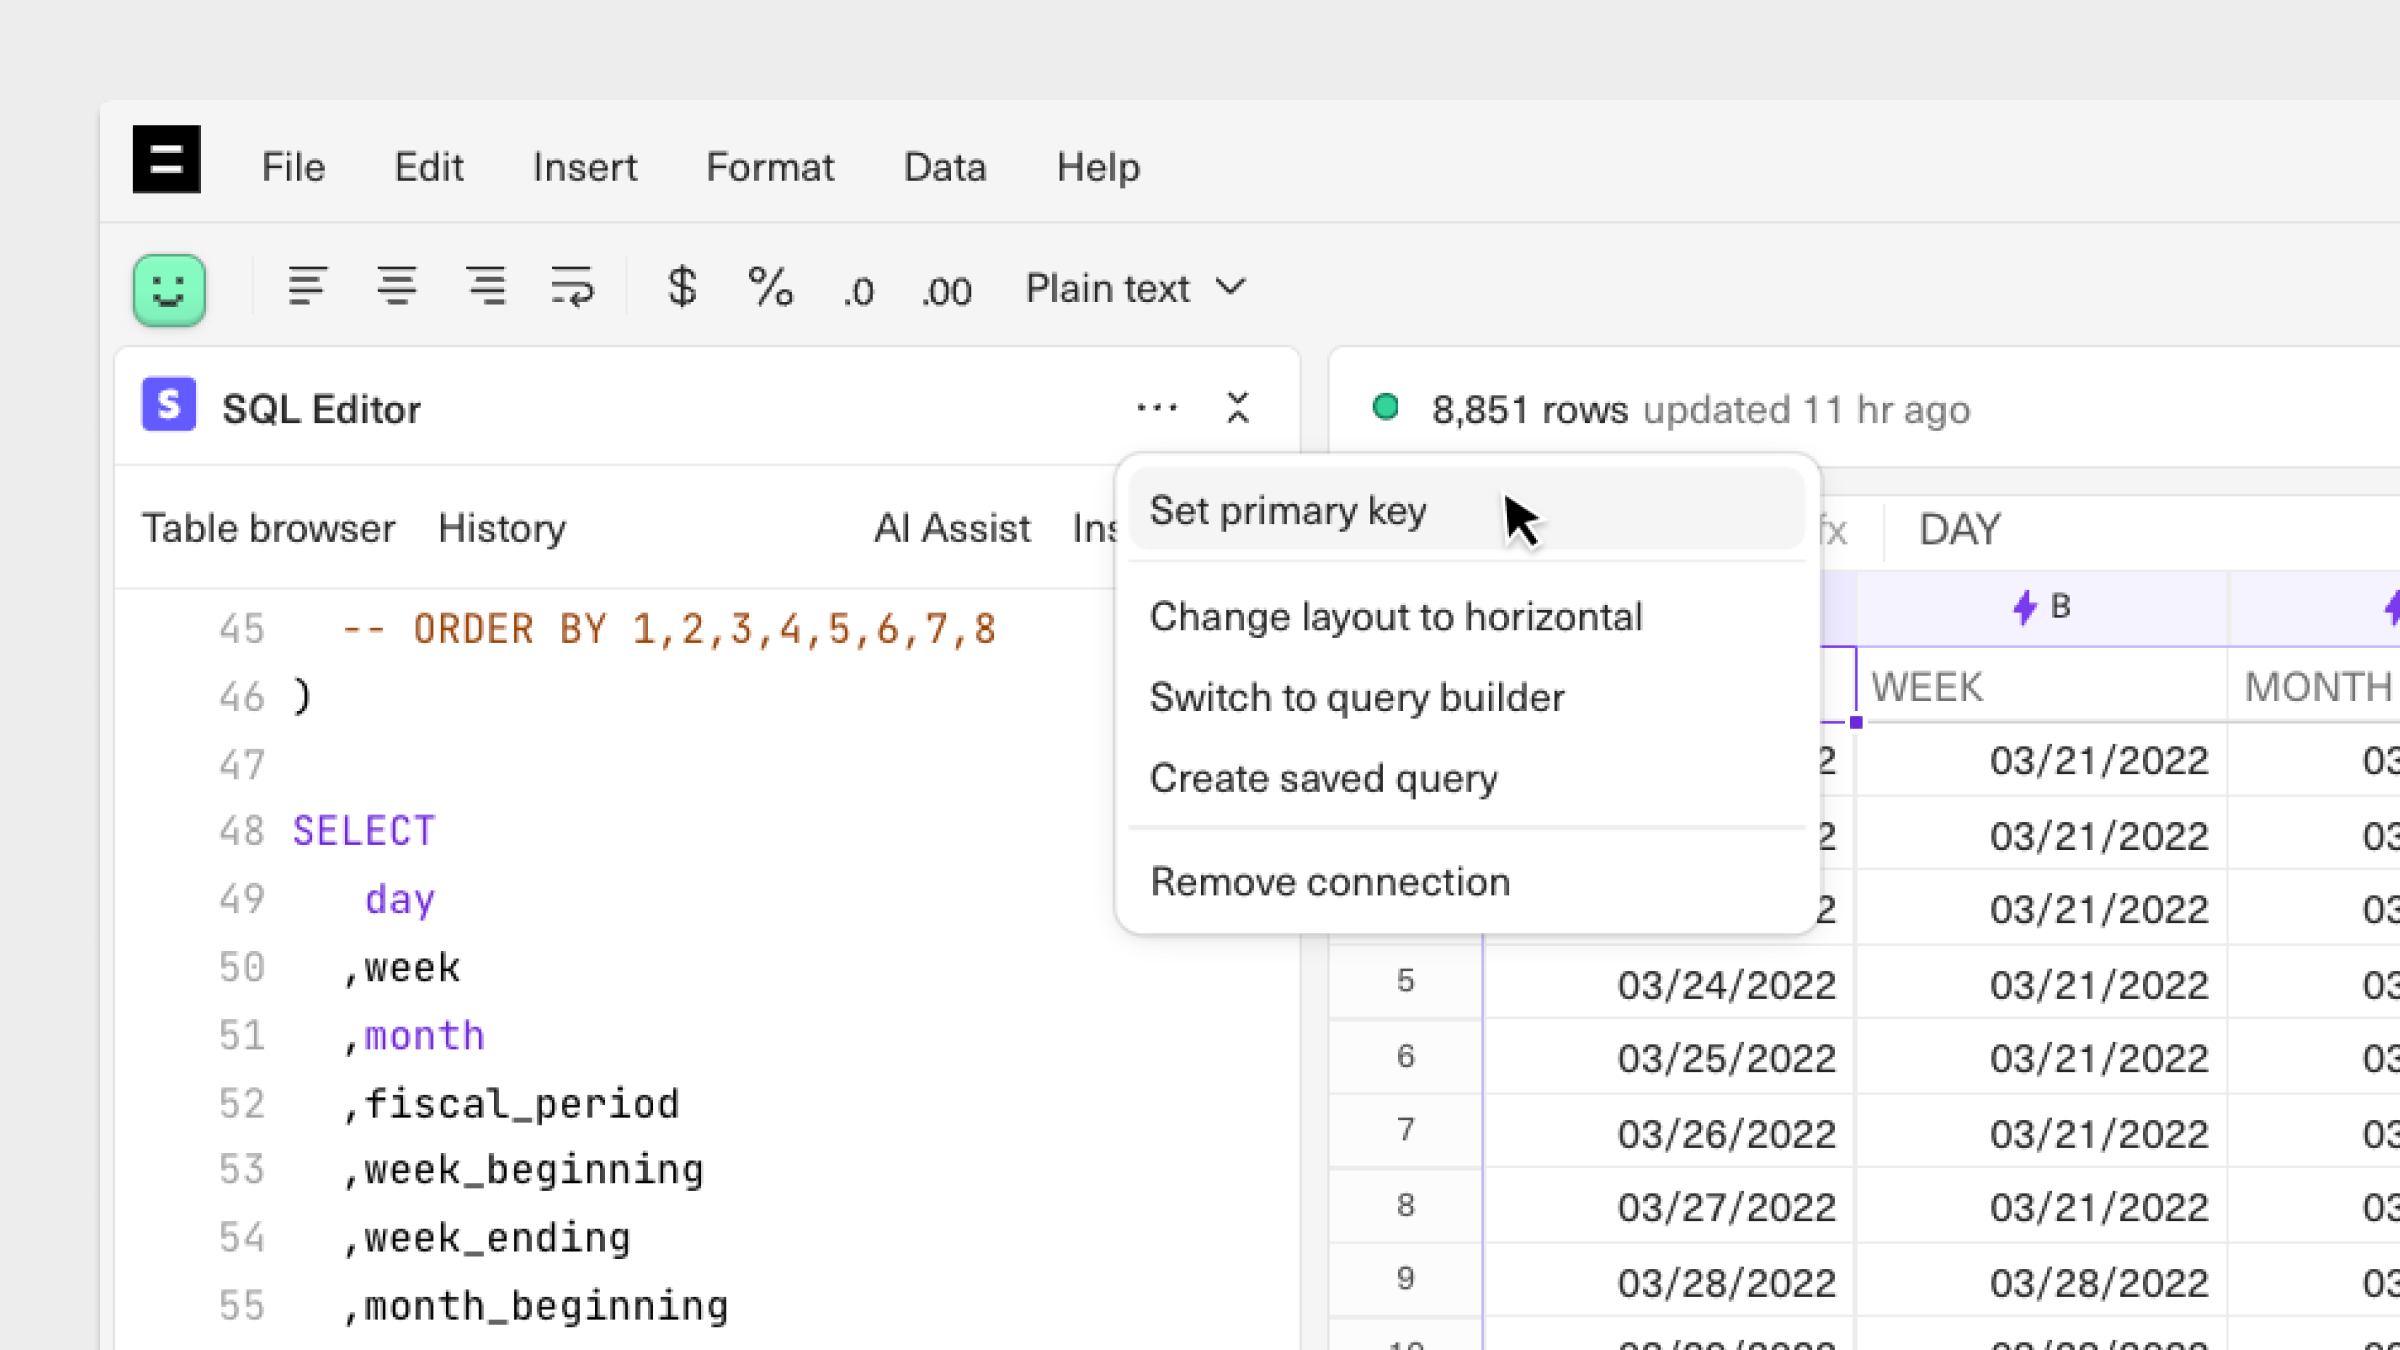Viewport: 2400px width, 1350px height.
Task: Open the AI Assist tab
Action: click(x=951, y=528)
